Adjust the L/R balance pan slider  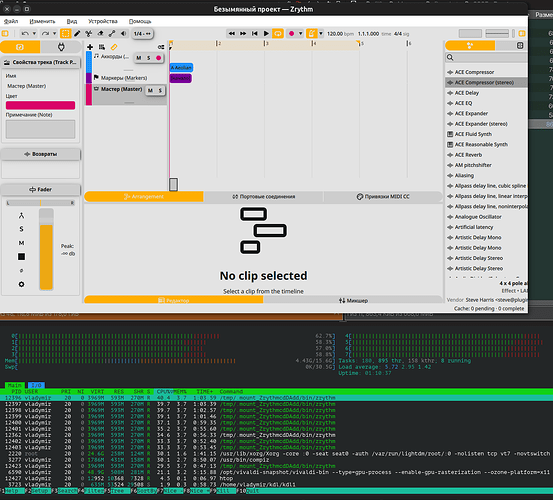(40, 203)
